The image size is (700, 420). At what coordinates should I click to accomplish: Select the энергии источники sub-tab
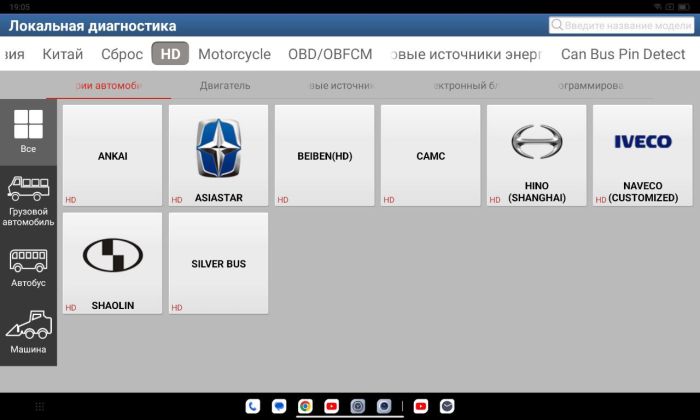[x=342, y=85]
